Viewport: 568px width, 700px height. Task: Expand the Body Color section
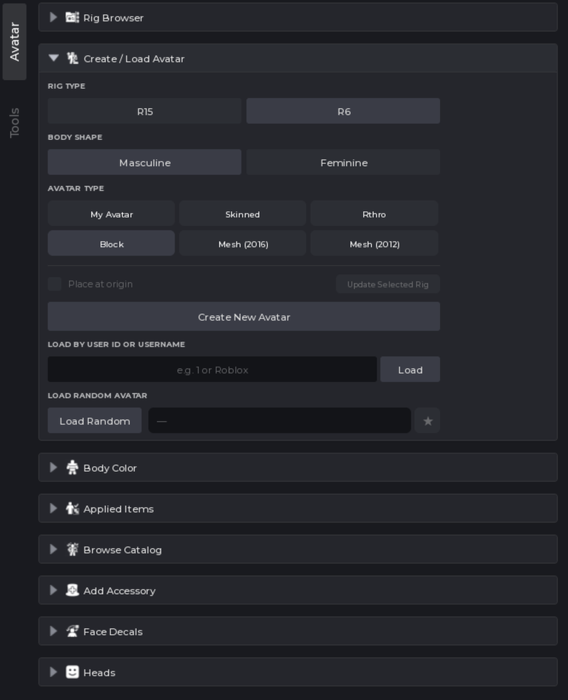[54, 467]
